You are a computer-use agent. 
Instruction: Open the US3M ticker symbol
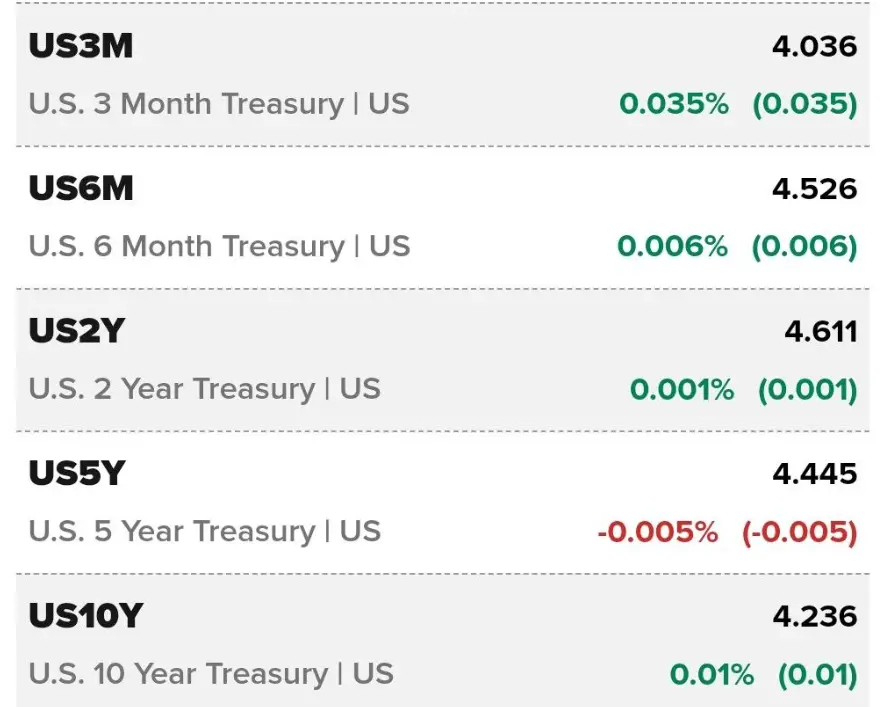coord(81,46)
